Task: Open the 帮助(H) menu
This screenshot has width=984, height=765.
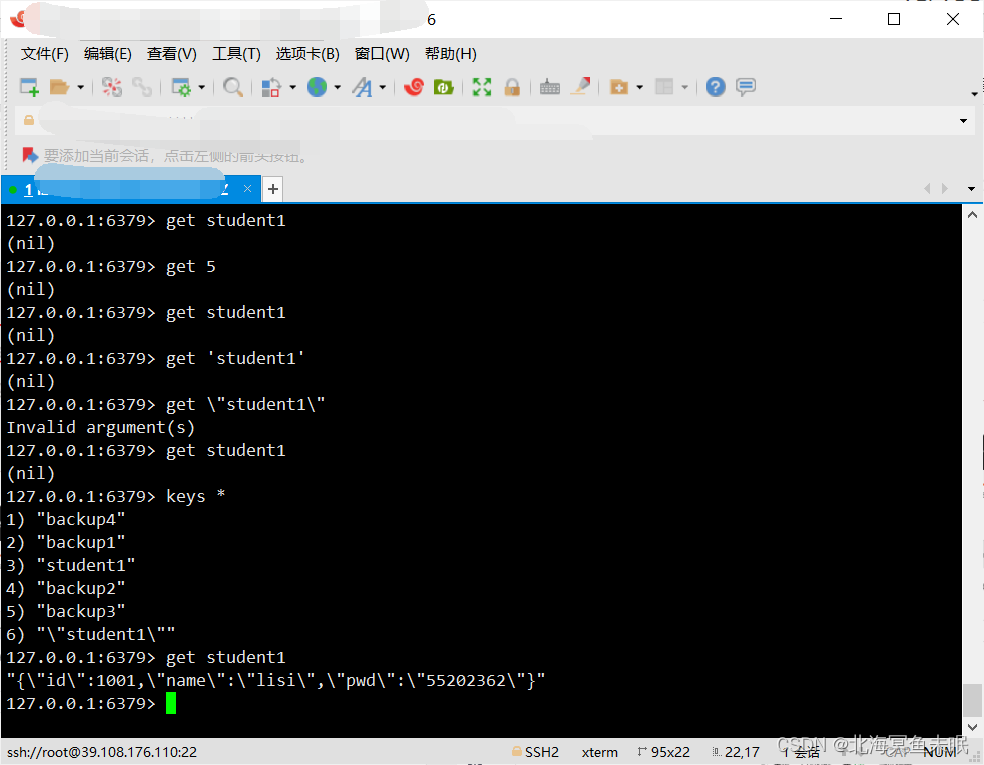Action: click(x=451, y=54)
